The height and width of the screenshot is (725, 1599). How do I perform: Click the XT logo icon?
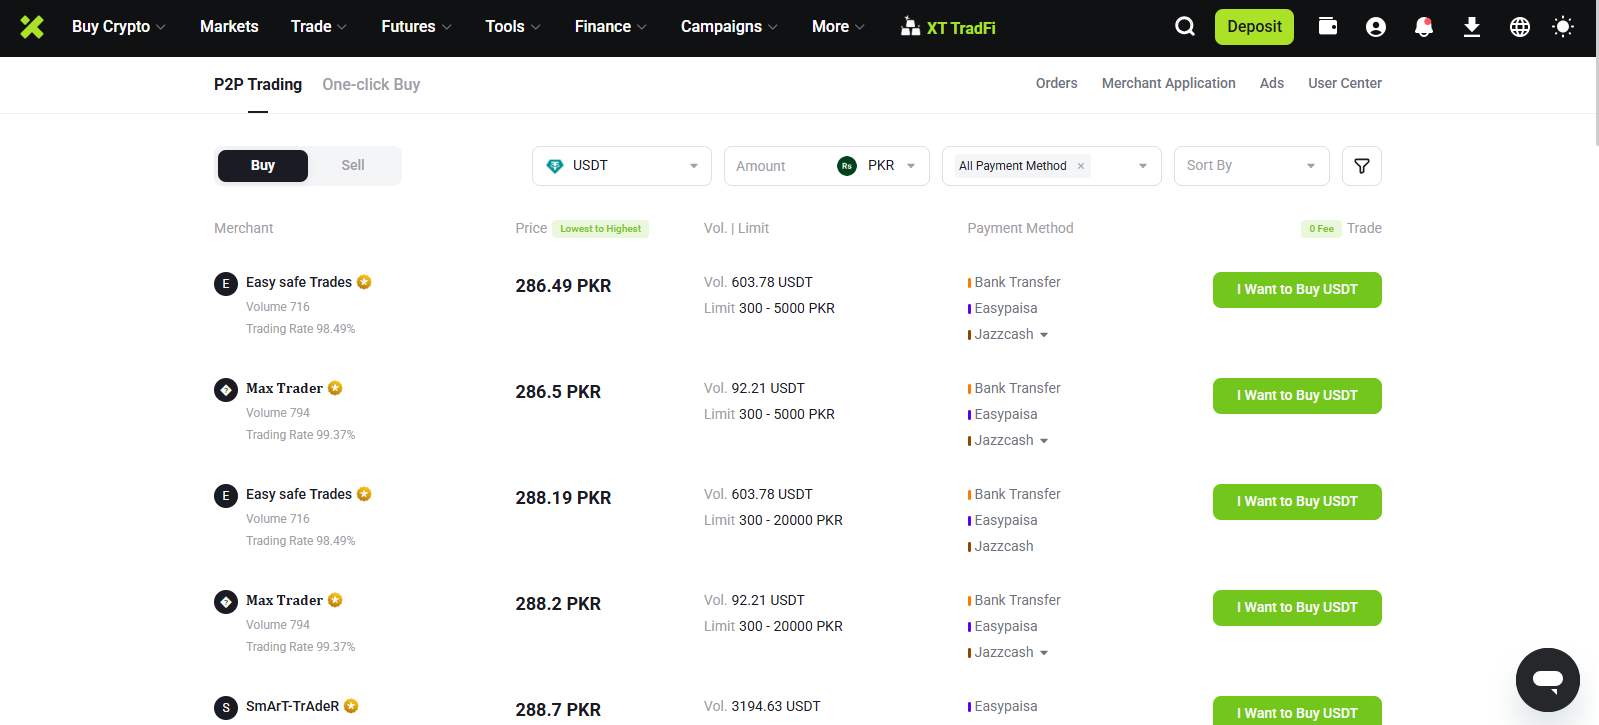tap(32, 27)
